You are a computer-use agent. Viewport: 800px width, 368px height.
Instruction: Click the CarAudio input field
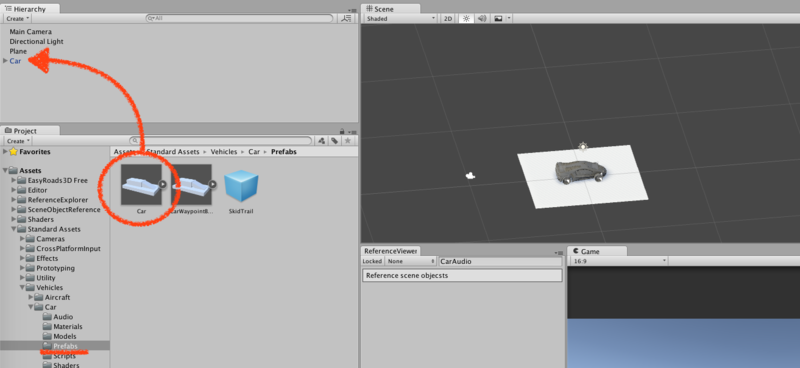coord(500,261)
